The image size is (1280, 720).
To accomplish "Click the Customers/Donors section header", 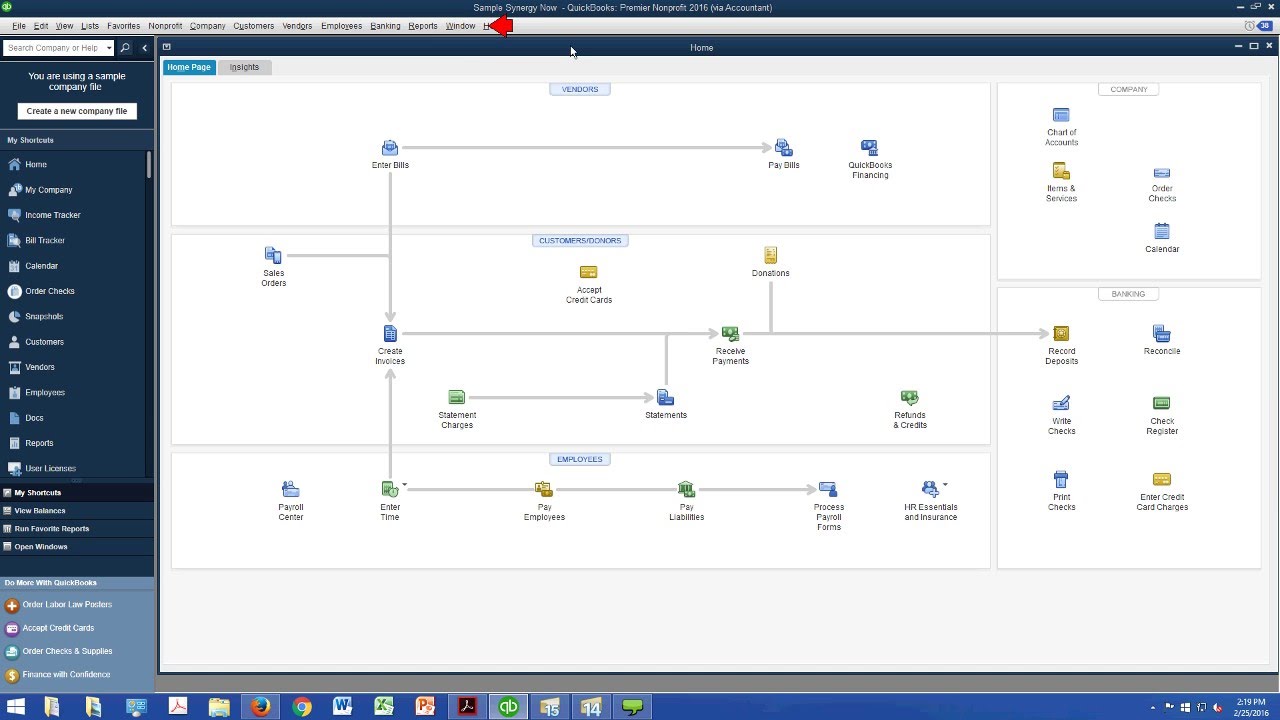I will pos(580,240).
